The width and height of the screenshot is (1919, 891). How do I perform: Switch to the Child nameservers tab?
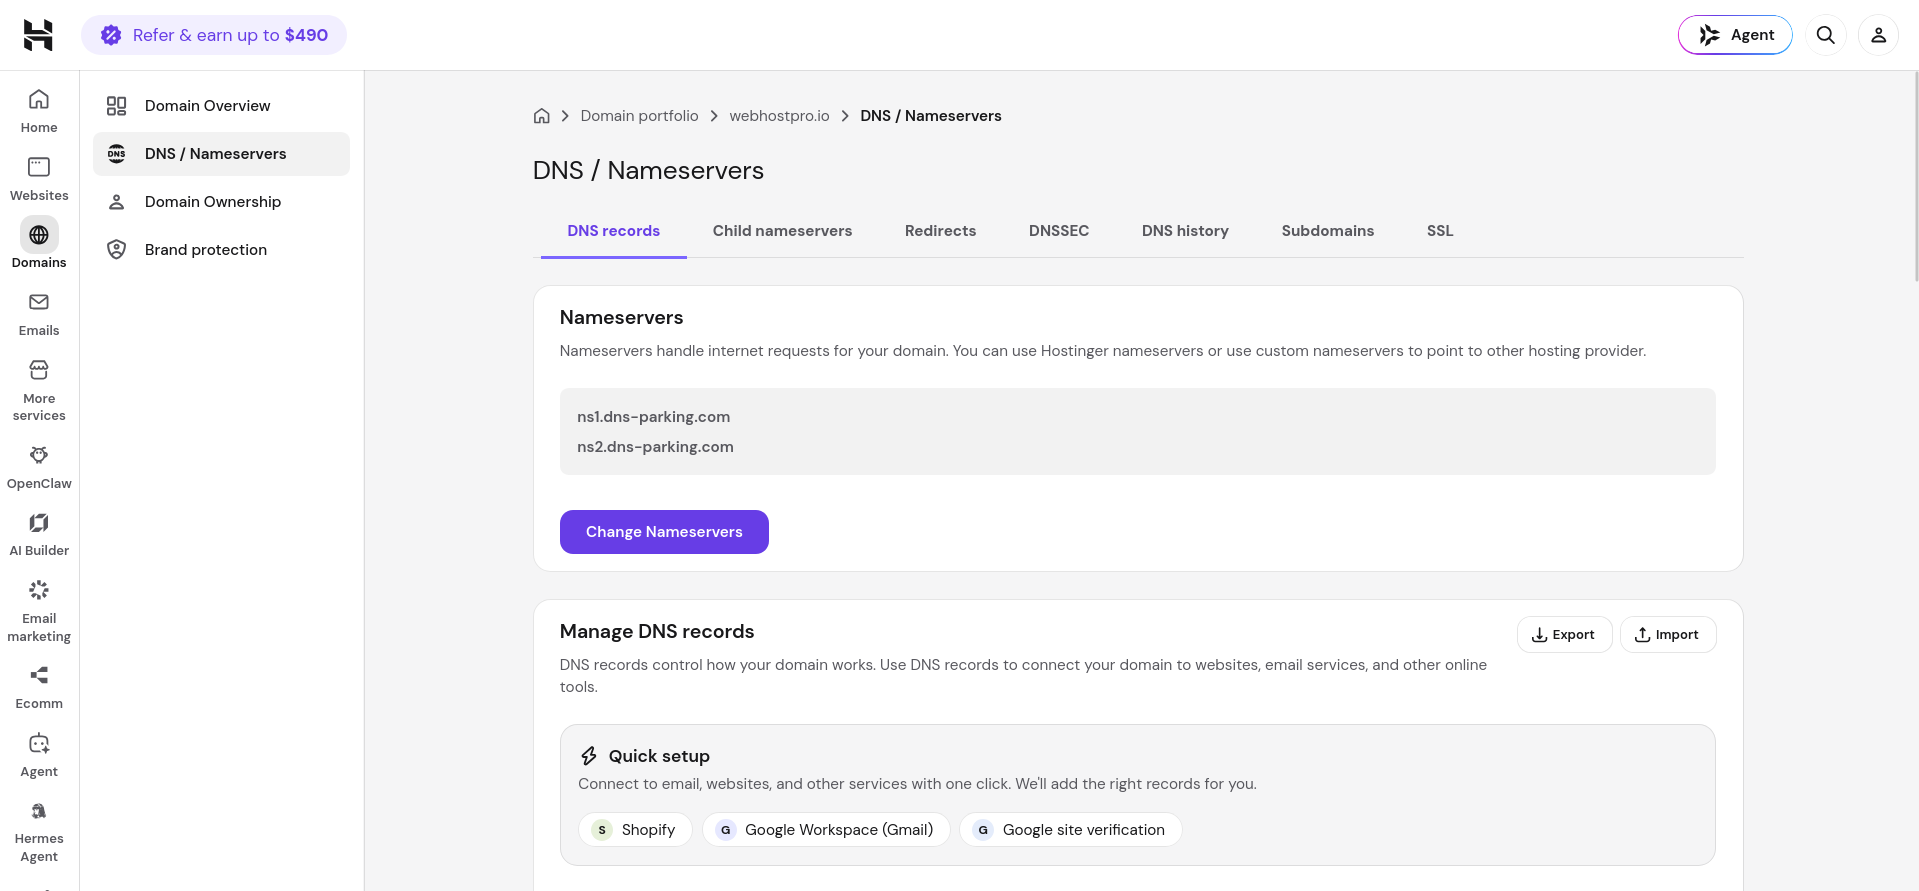782,231
